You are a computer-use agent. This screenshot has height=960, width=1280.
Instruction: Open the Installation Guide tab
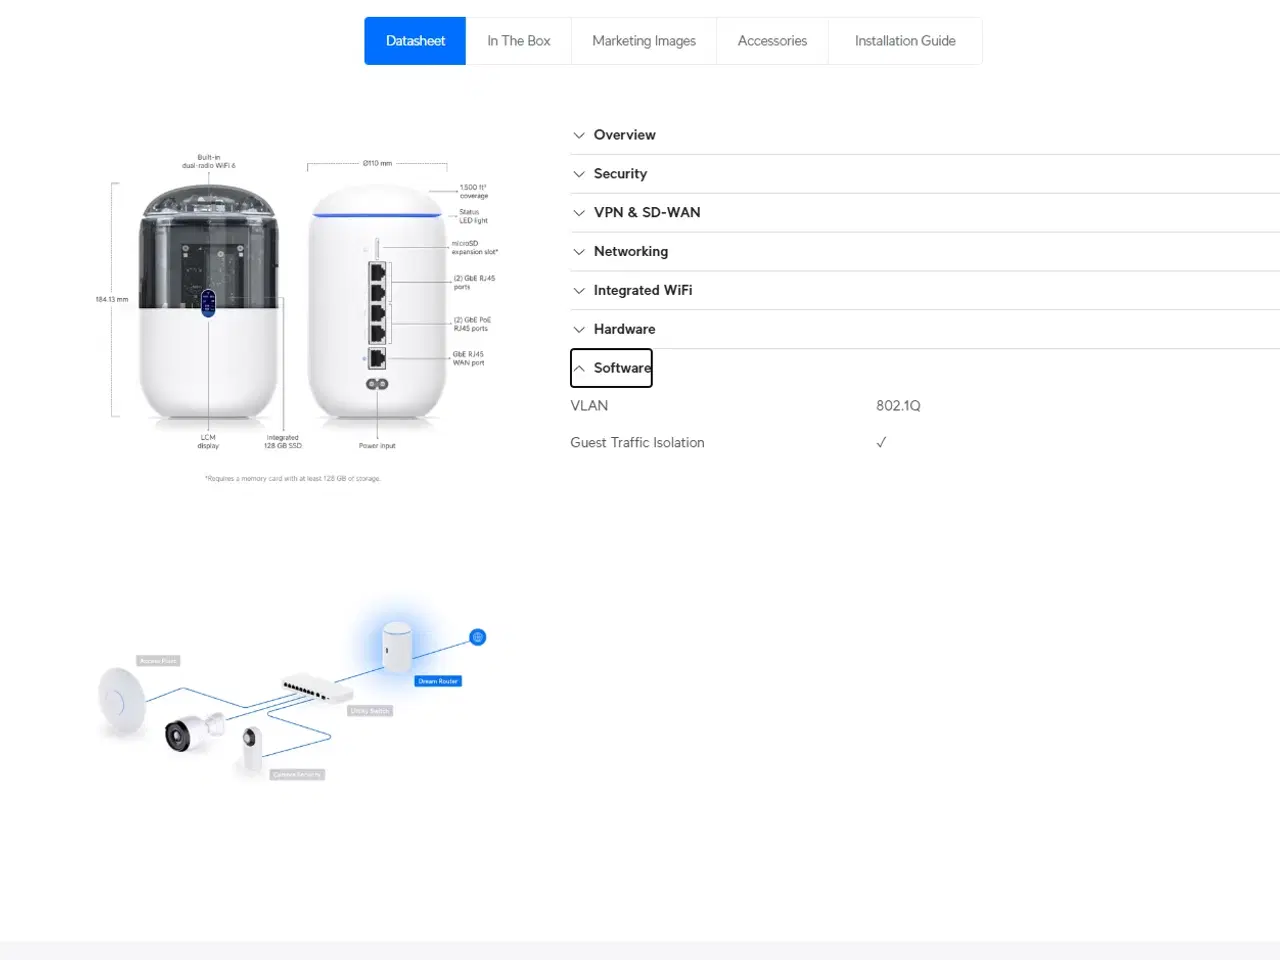905,40
